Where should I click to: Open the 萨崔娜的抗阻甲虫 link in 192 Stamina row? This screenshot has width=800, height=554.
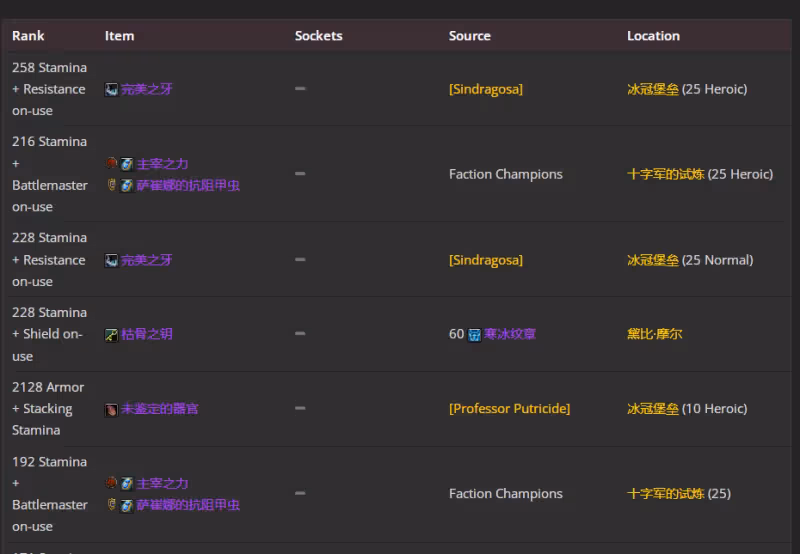tap(188, 505)
